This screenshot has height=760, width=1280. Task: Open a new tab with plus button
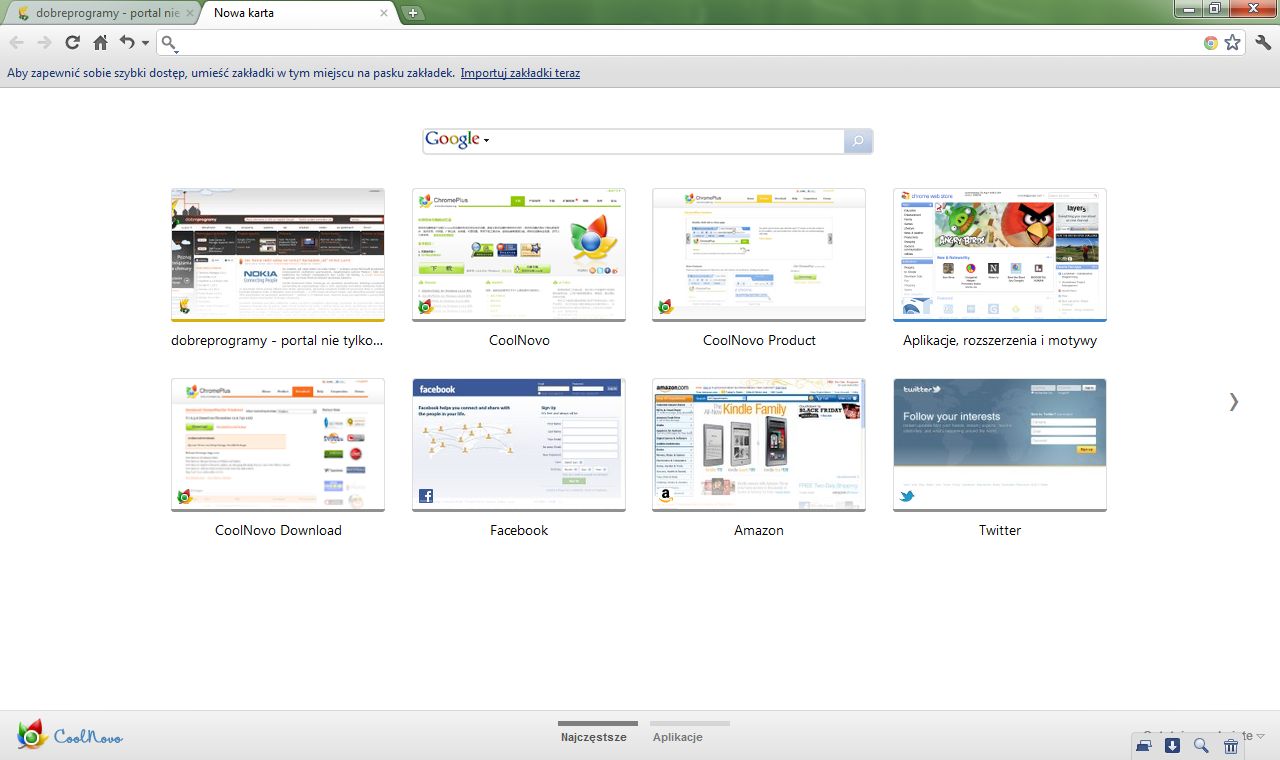(413, 13)
